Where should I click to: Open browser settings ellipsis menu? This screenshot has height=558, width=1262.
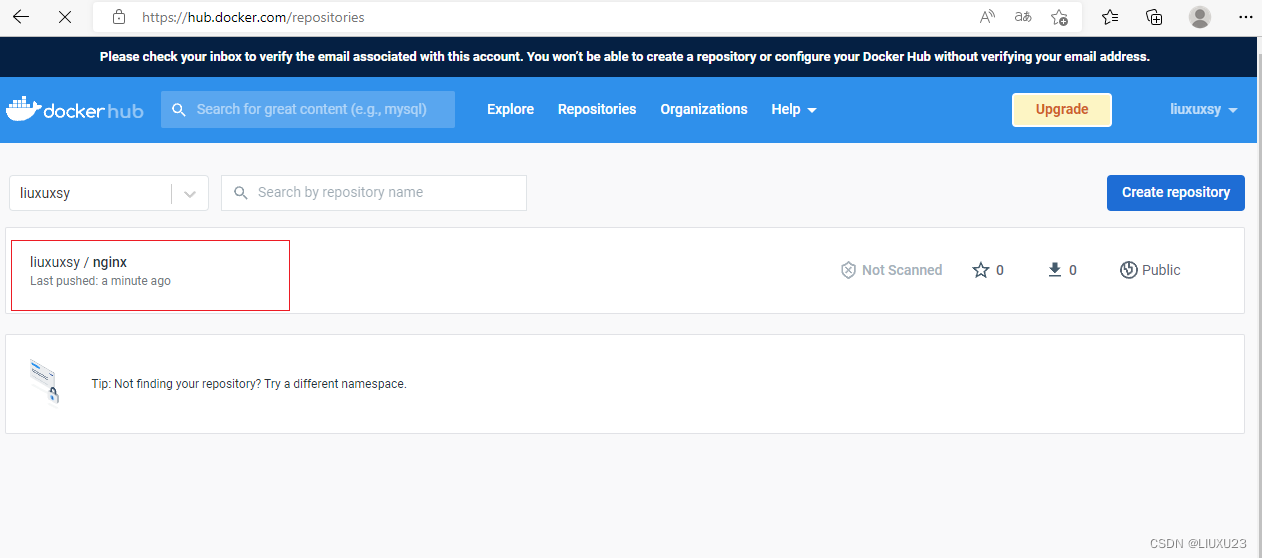tap(1245, 17)
